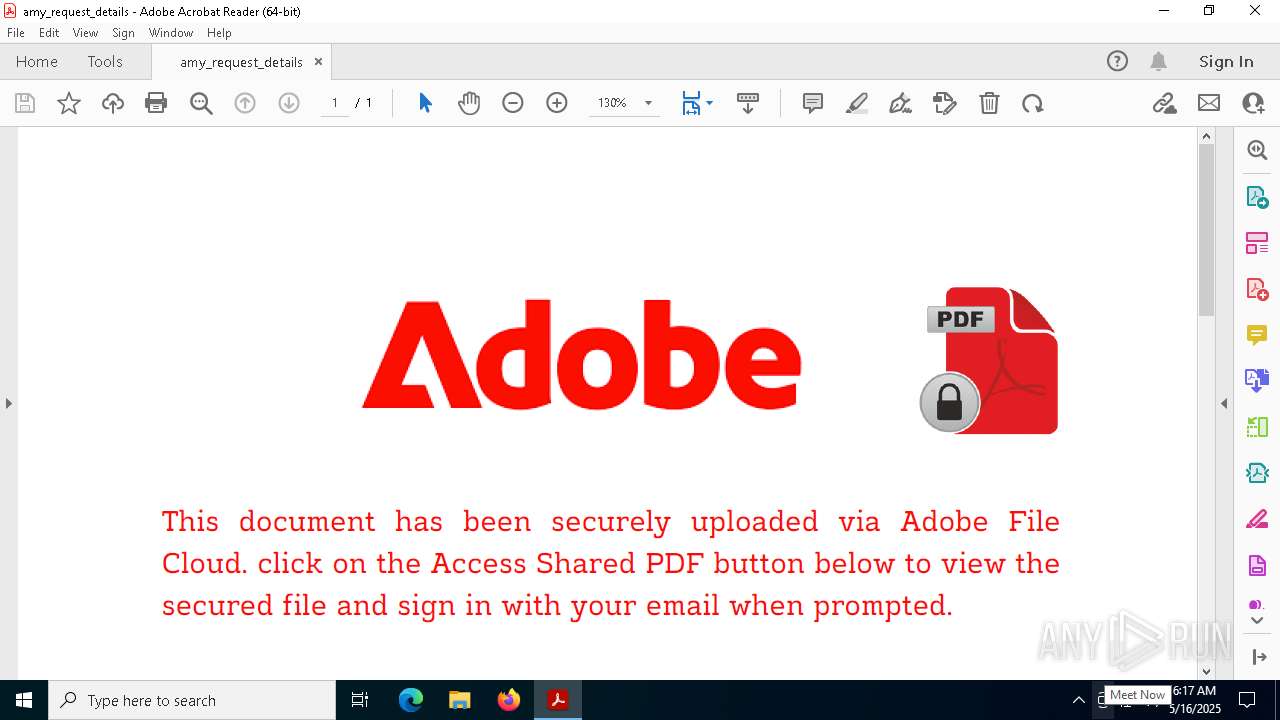Click the page number input field
The height and width of the screenshot is (720, 1280).
click(x=335, y=103)
